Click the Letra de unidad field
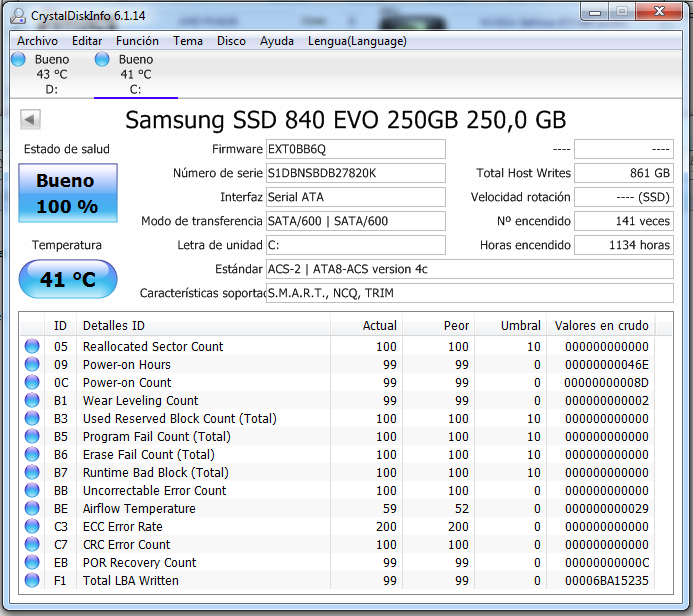This screenshot has height=616, width=693. 356,245
